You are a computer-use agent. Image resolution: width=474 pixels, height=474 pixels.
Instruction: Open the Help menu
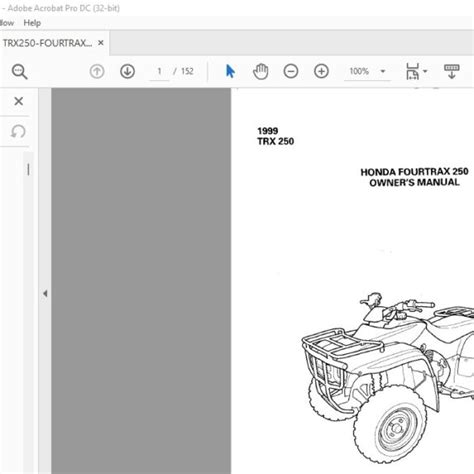(x=32, y=23)
